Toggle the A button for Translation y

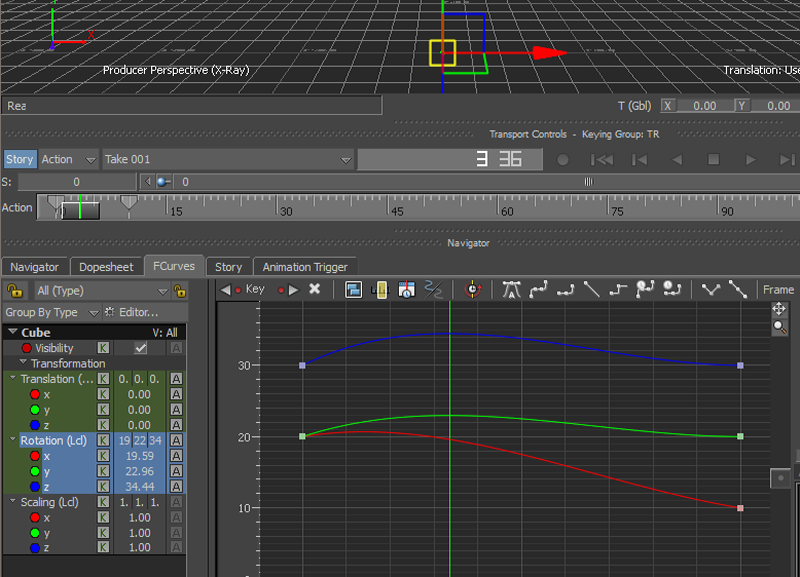point(176,409)
